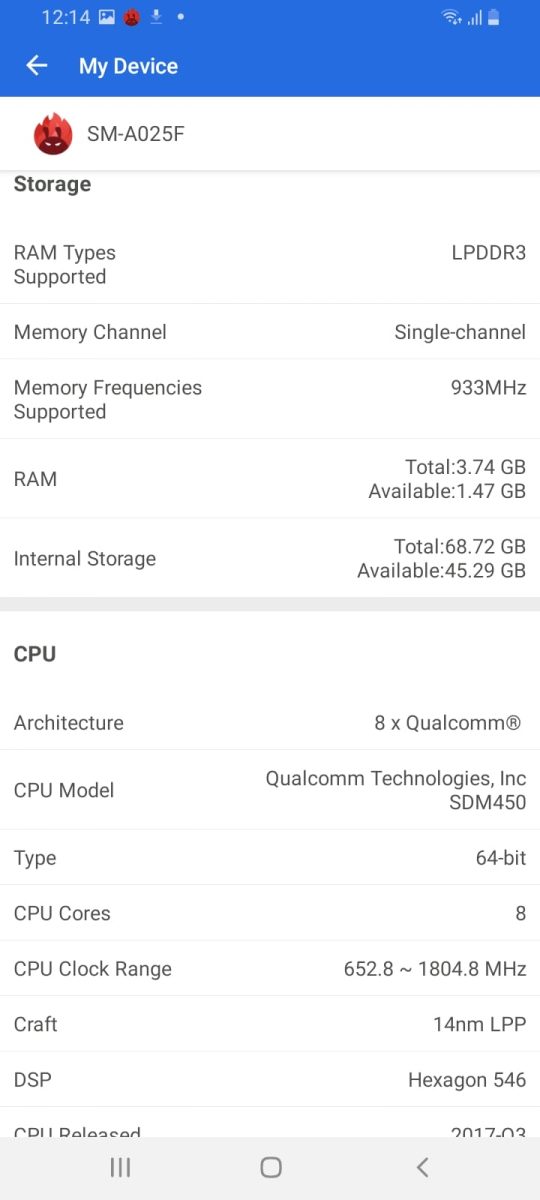Select the RAM Types Supported row

tap(270, 265)
